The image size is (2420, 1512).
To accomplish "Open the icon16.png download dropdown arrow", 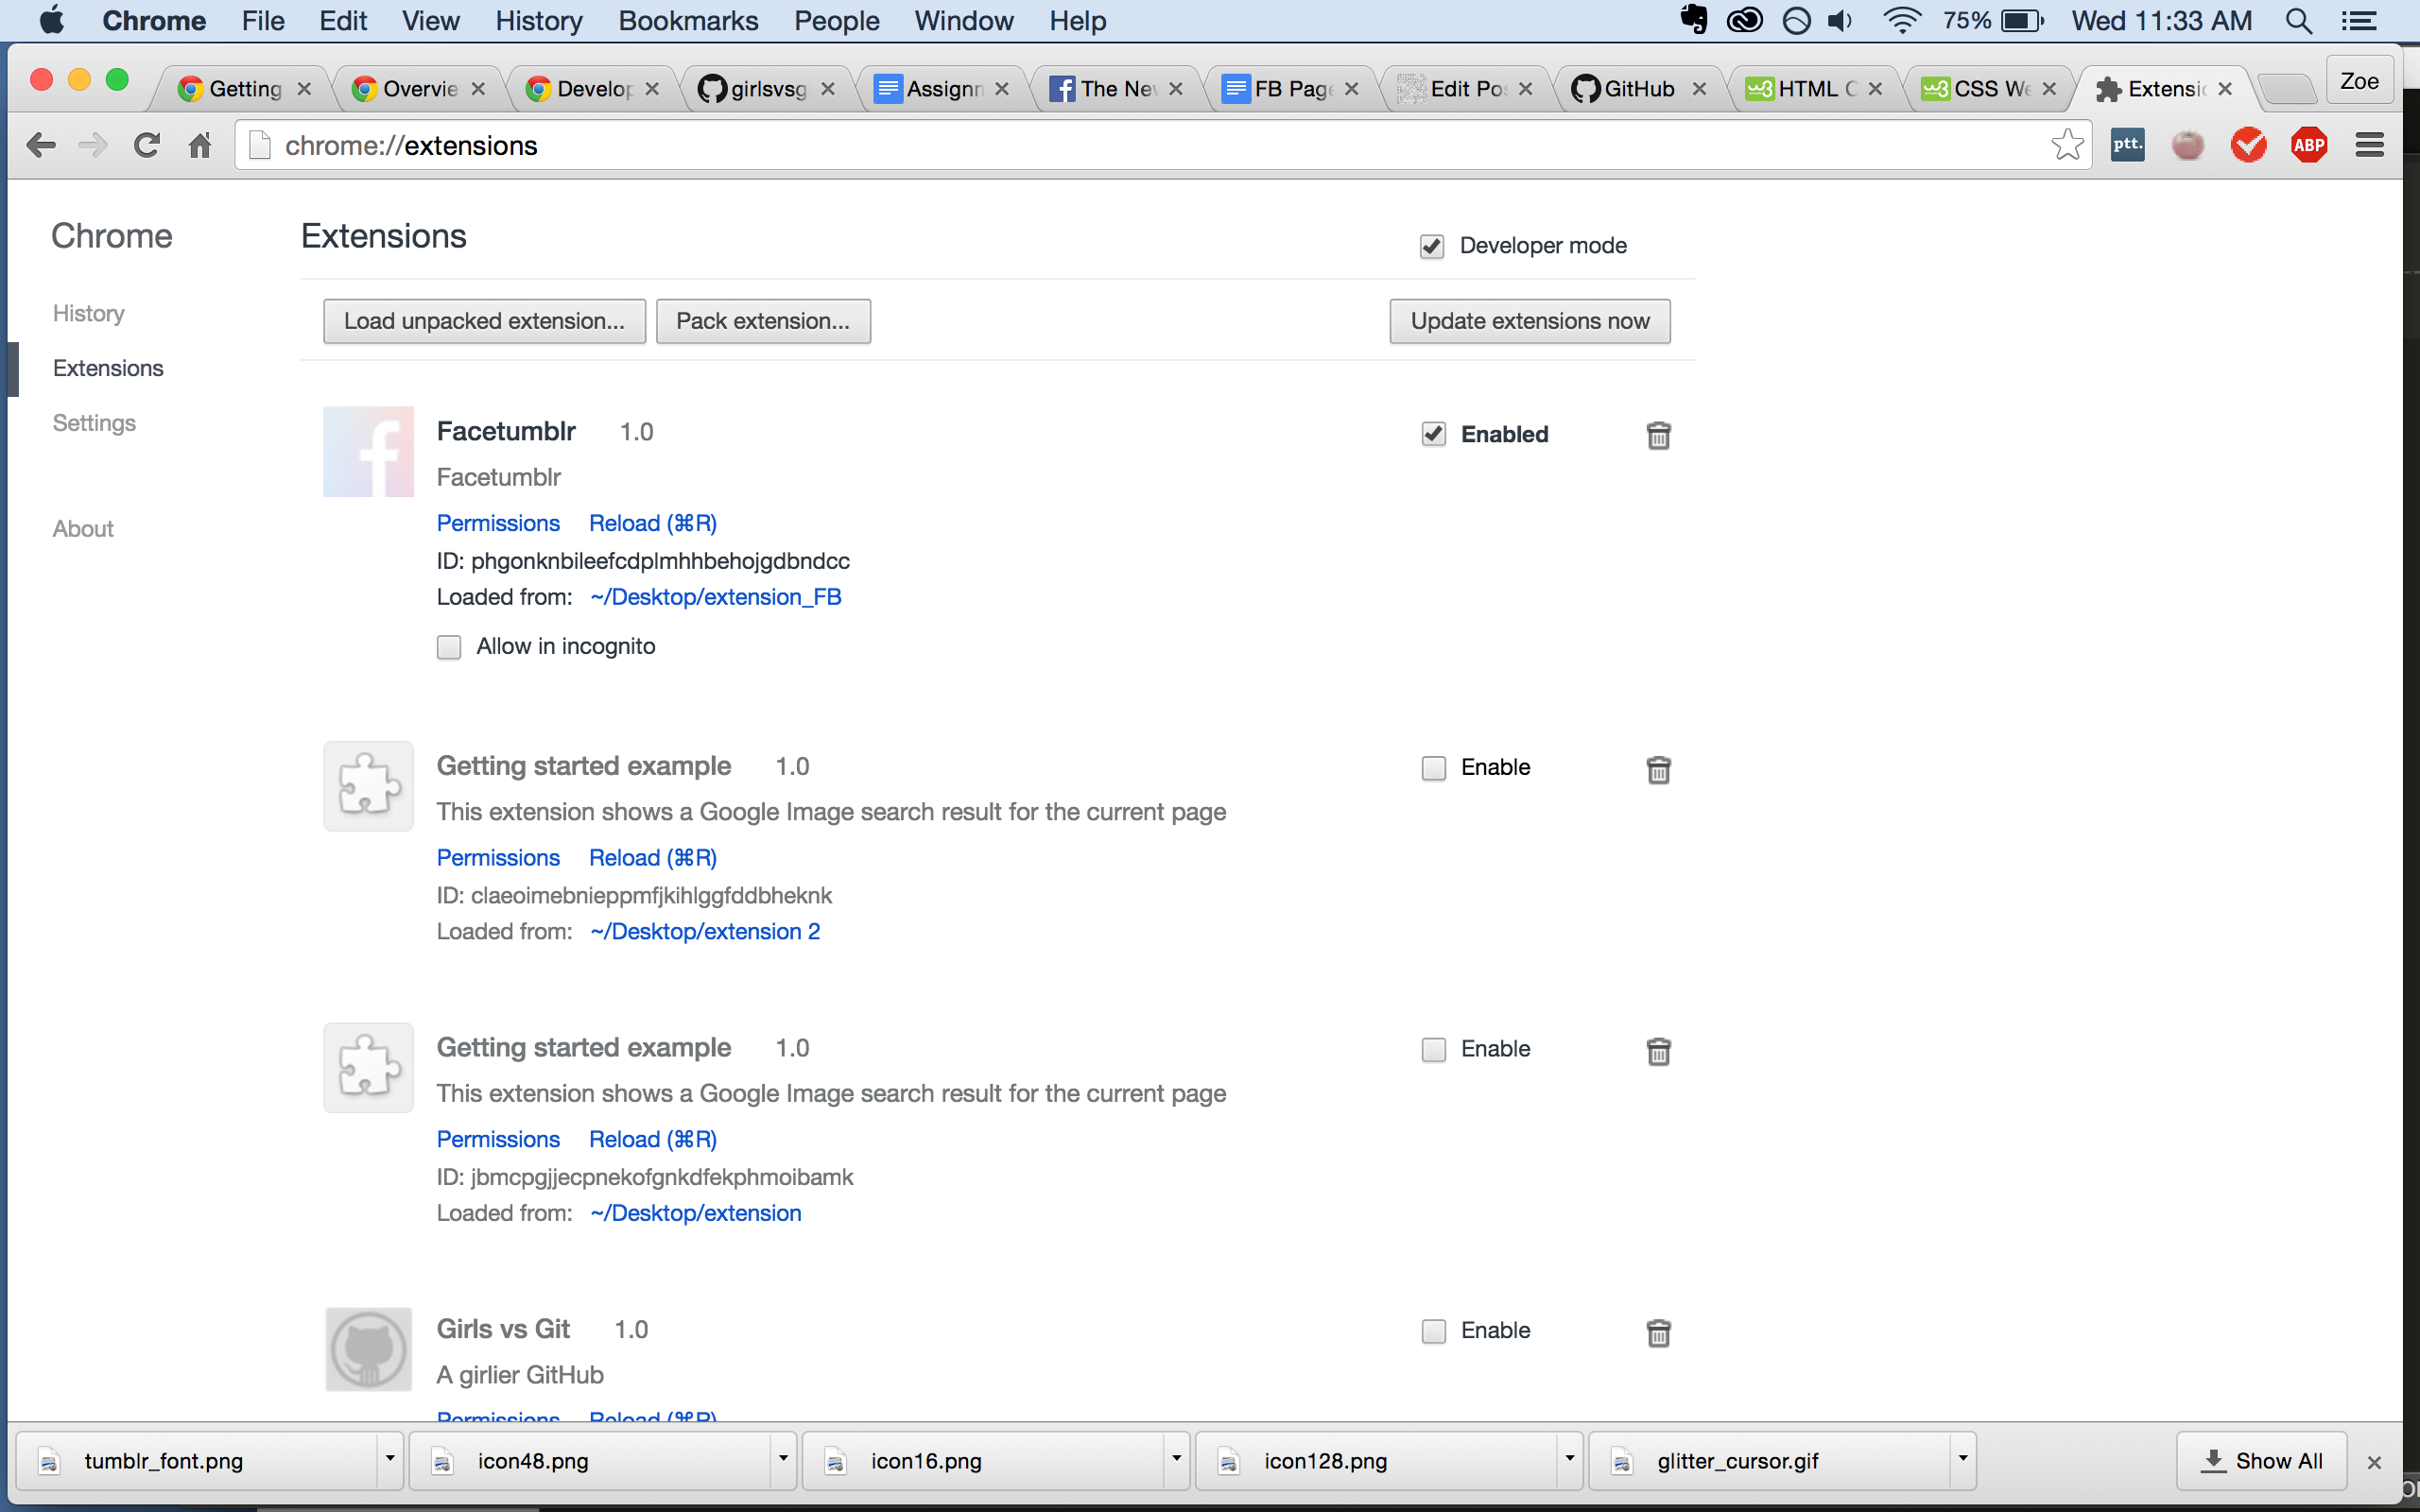I will click(x=1176, y=1459).
